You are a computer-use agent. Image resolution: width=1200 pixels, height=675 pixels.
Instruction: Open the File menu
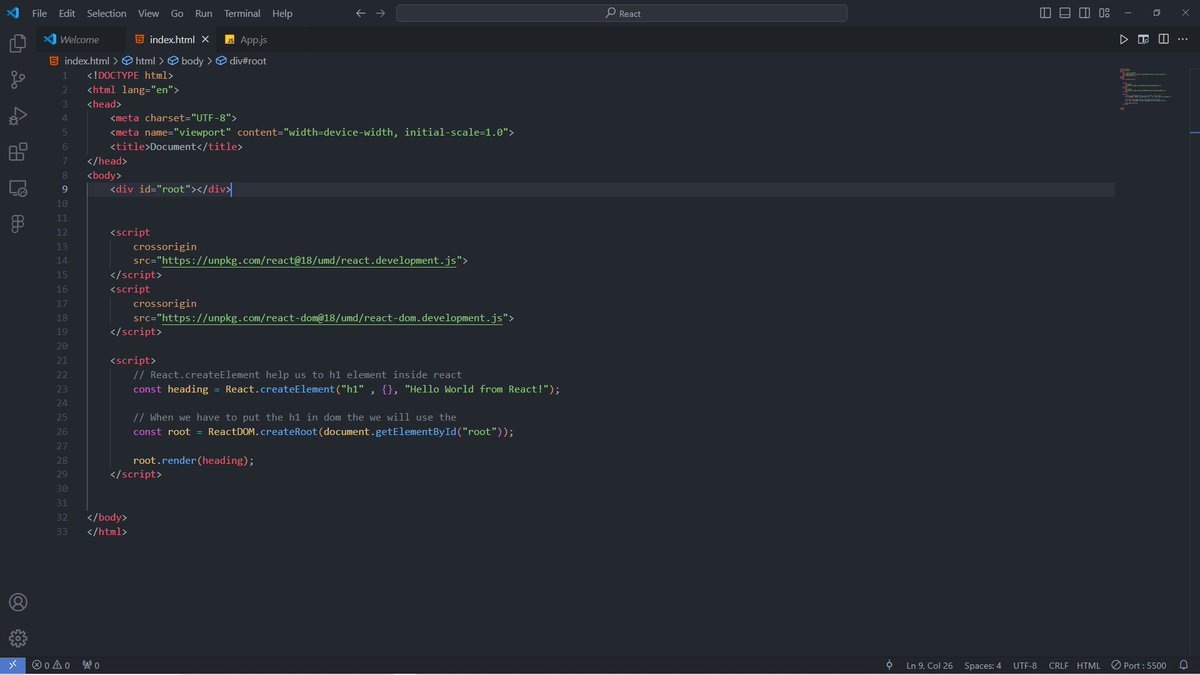click(40, 13)
